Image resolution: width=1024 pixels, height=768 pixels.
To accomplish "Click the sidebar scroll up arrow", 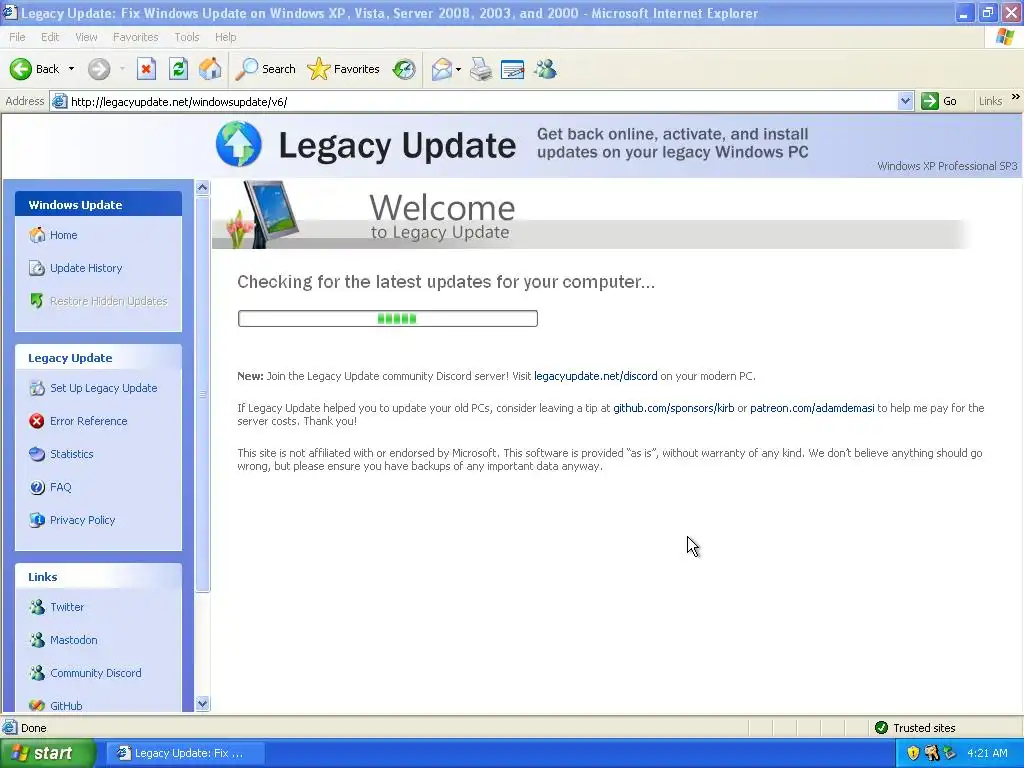I will tap(202, 187).
